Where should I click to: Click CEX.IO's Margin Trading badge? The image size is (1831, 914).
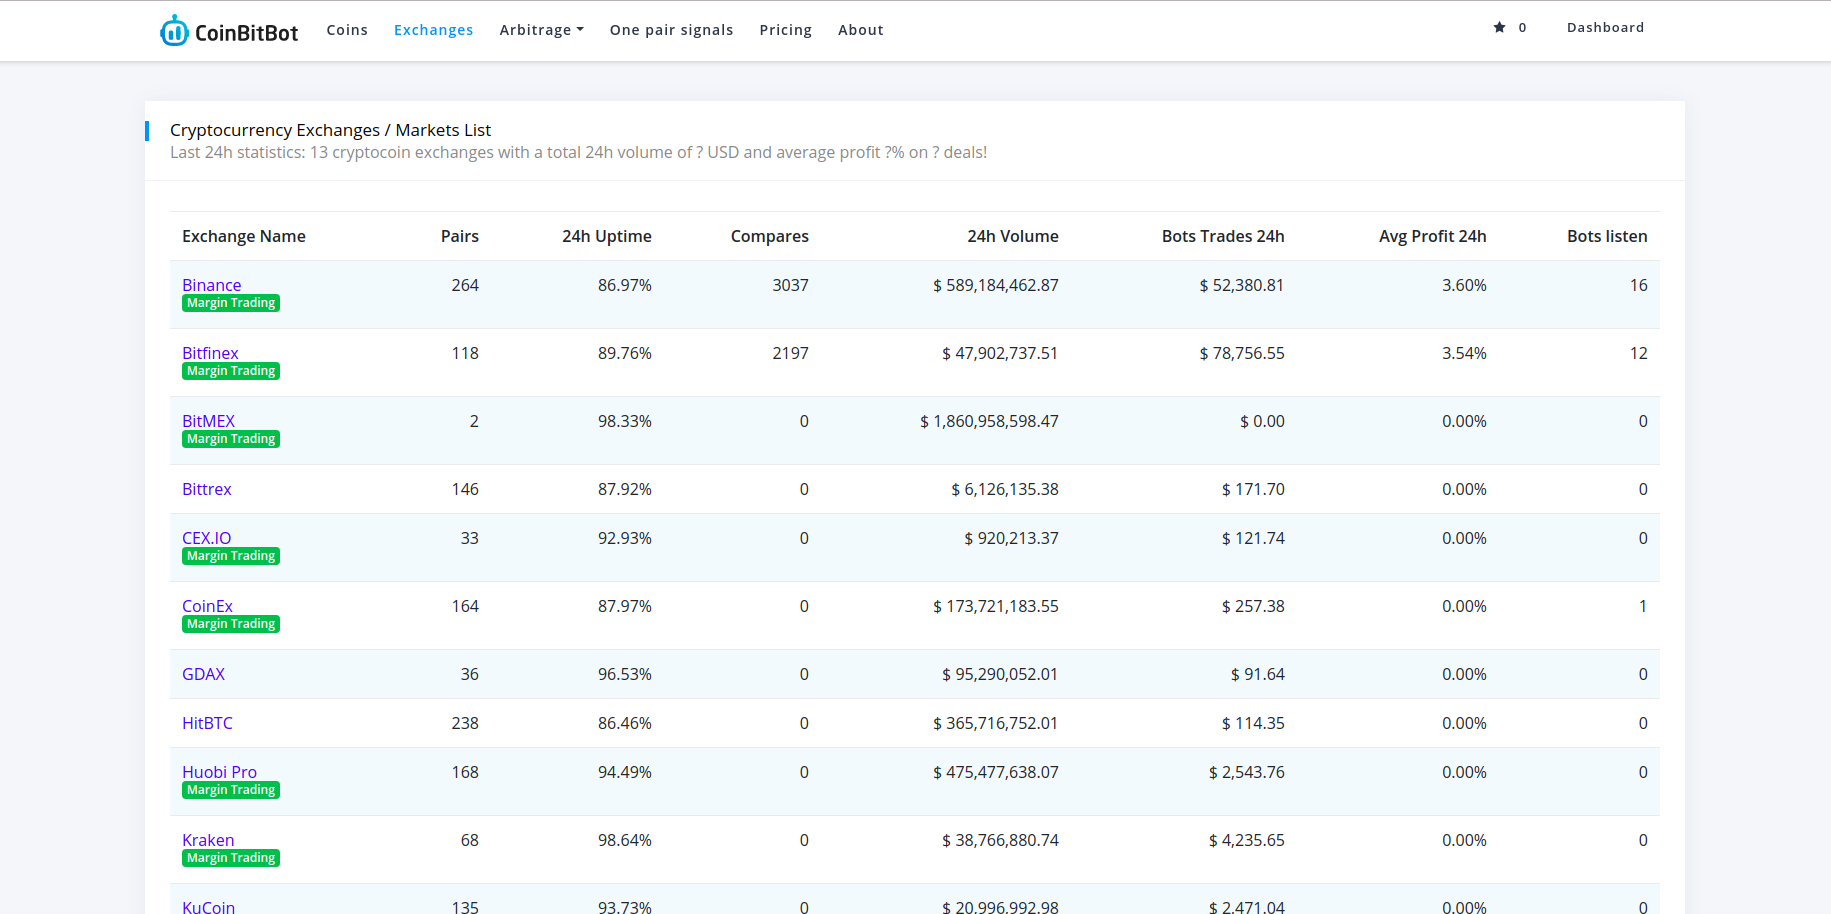pyautogui.click(x=231, y=556)
